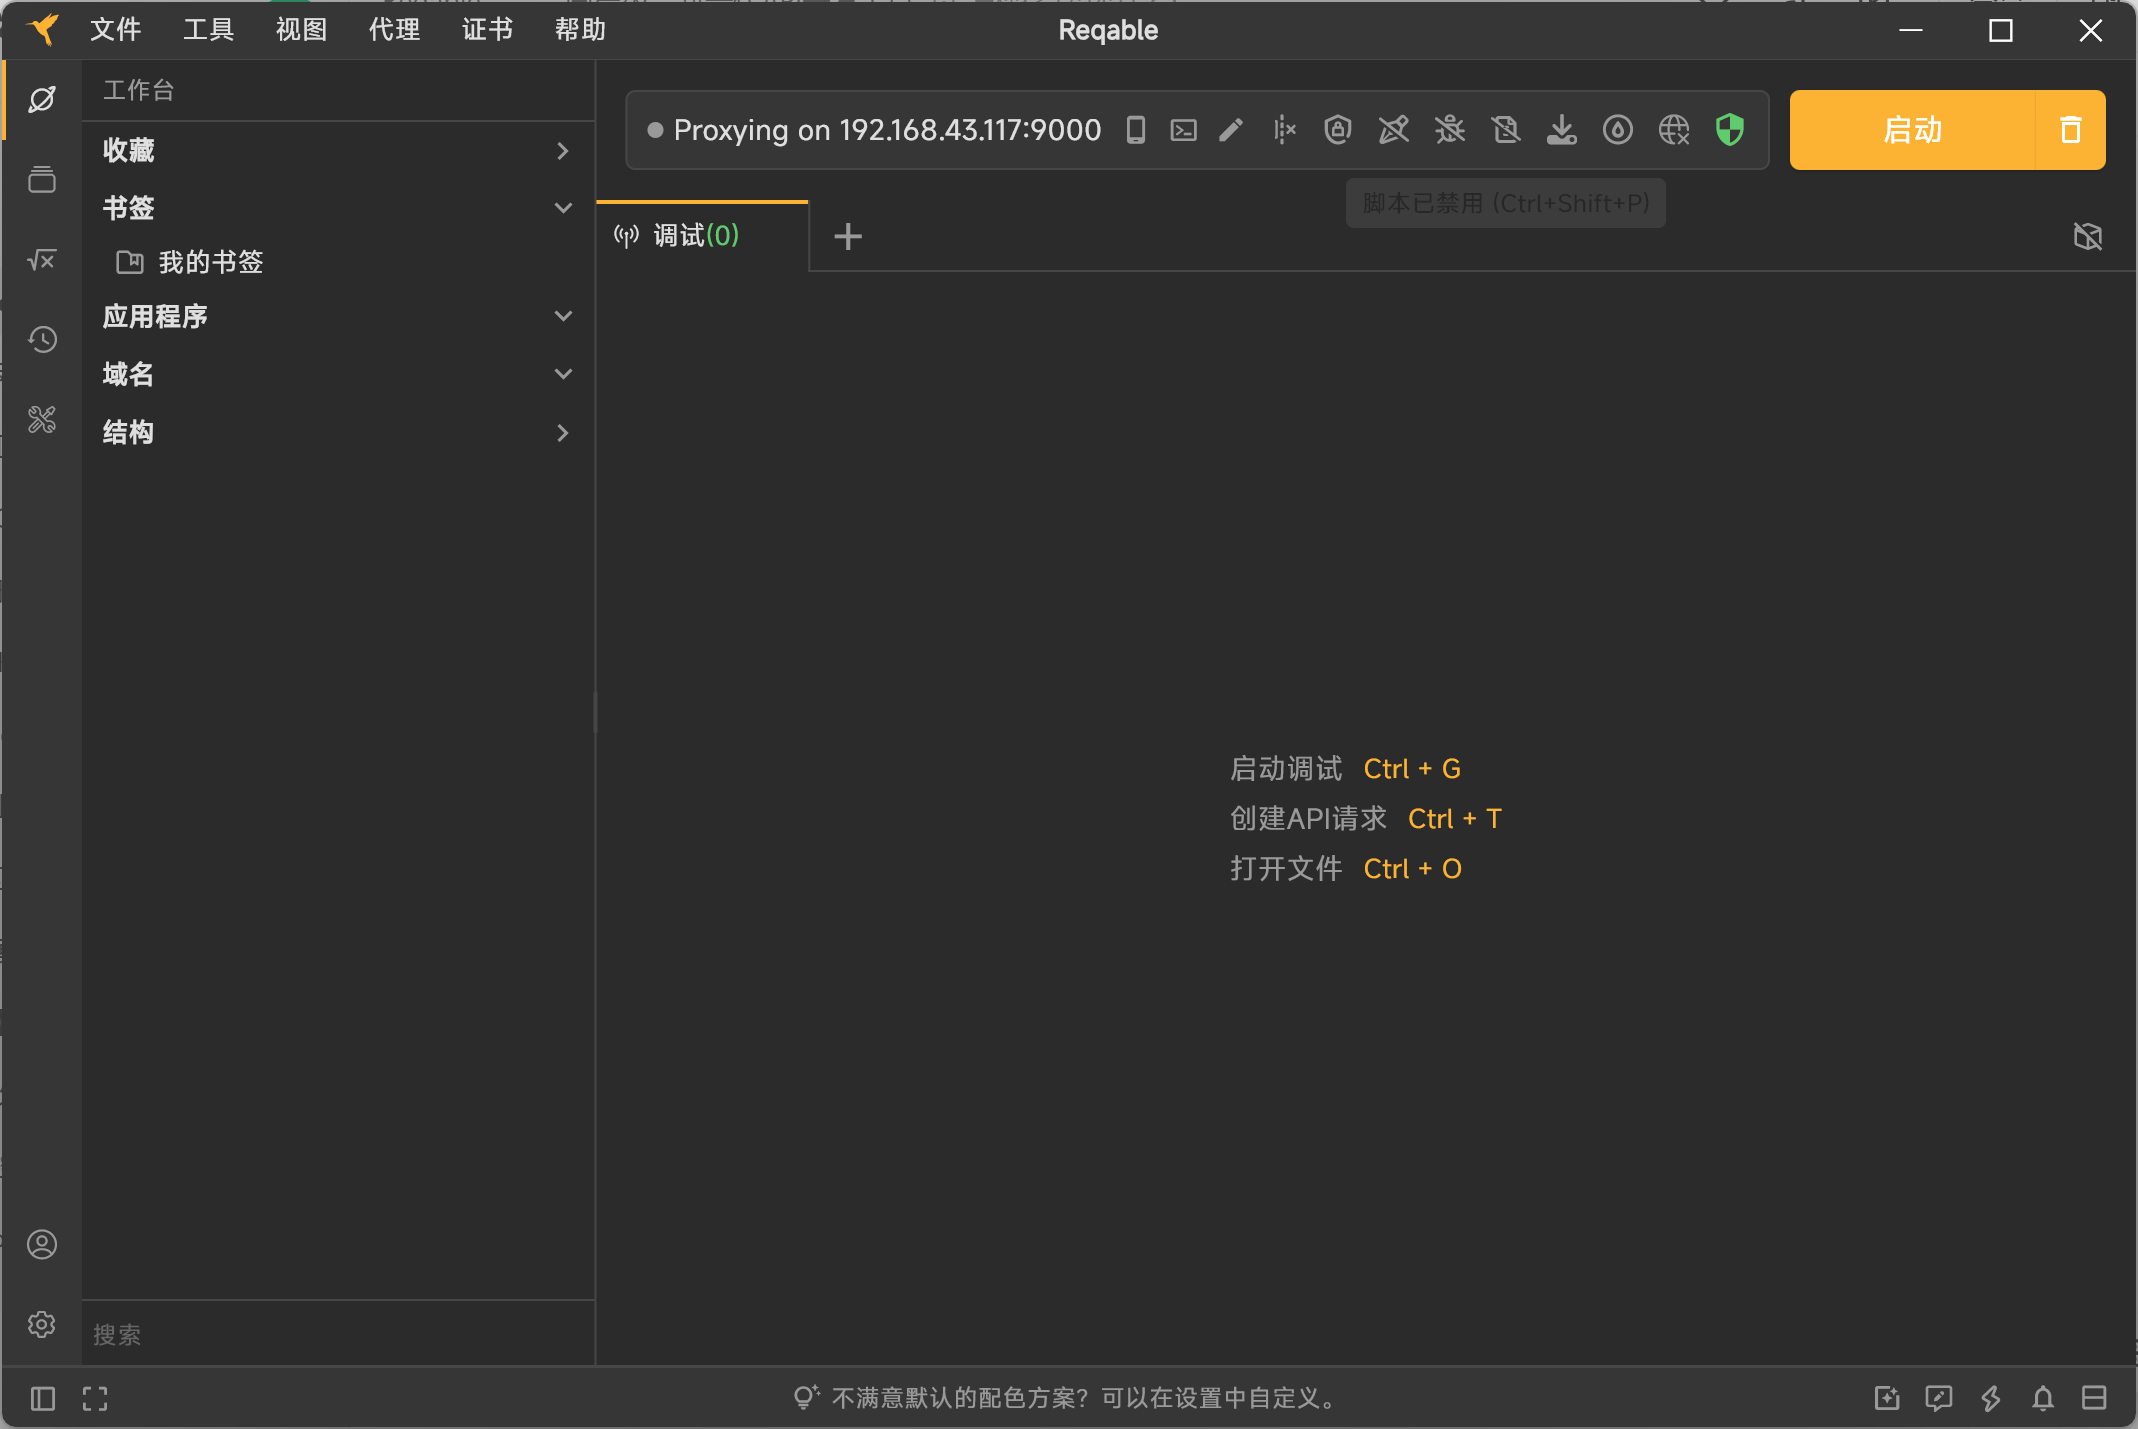The width and height of the screenshot is (2138, 1429).
Task: Open the collections stack icon in sidebar
Action: click(42, 180)
